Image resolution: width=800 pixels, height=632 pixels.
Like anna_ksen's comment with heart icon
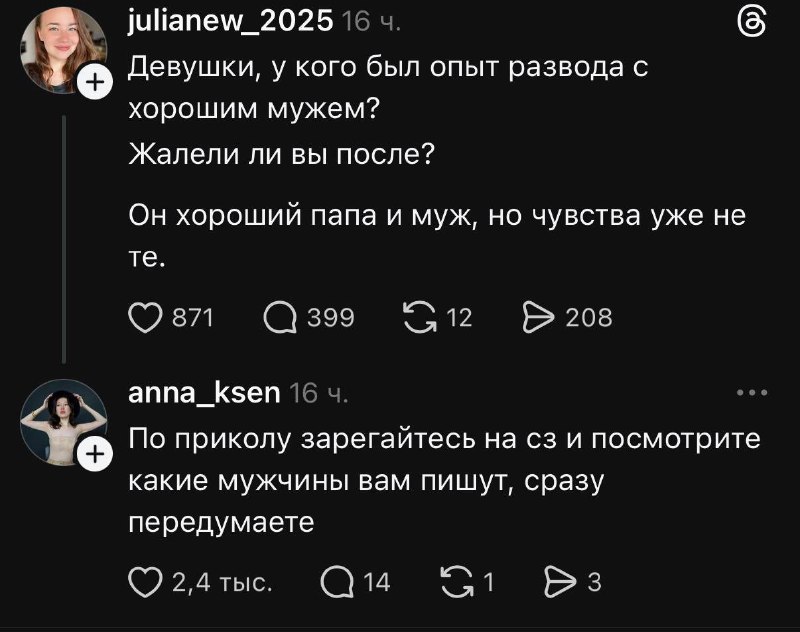(146, 581)
